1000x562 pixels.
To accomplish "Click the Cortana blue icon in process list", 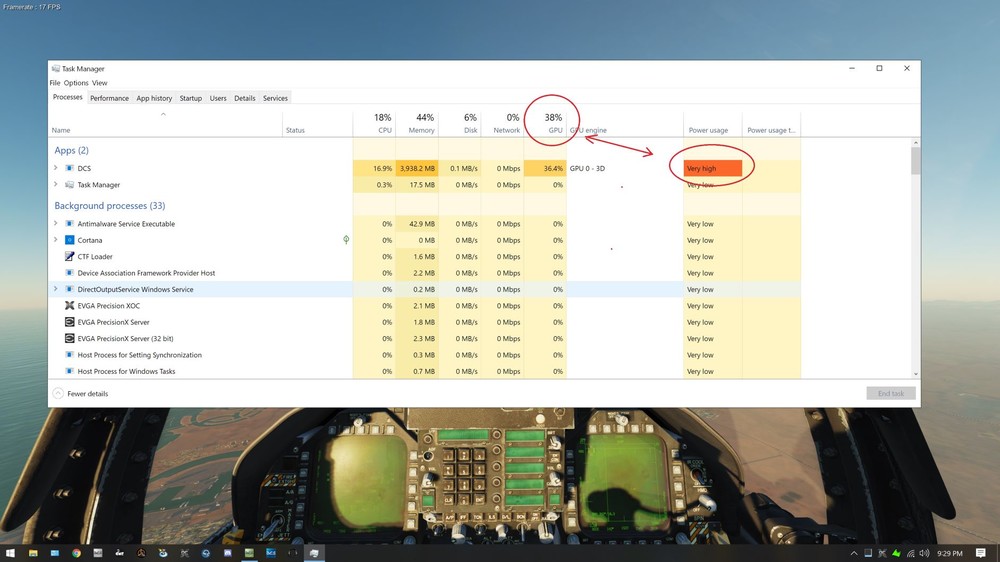I will (70, 240).
